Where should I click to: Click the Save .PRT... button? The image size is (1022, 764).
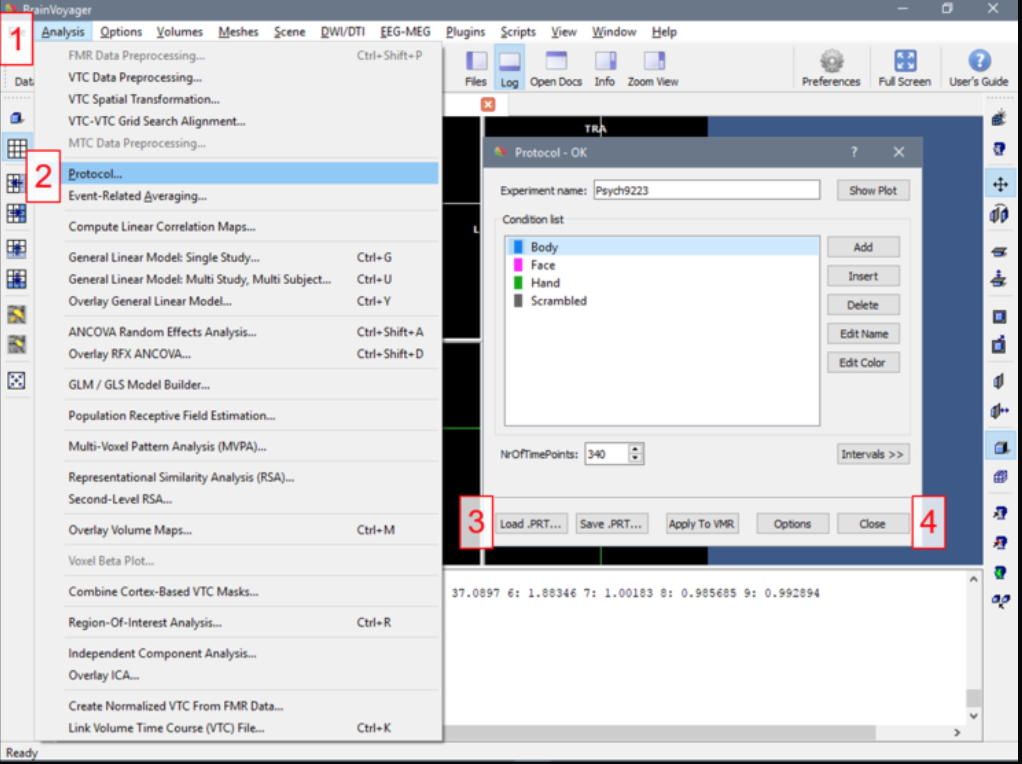[x=612, y=524]
